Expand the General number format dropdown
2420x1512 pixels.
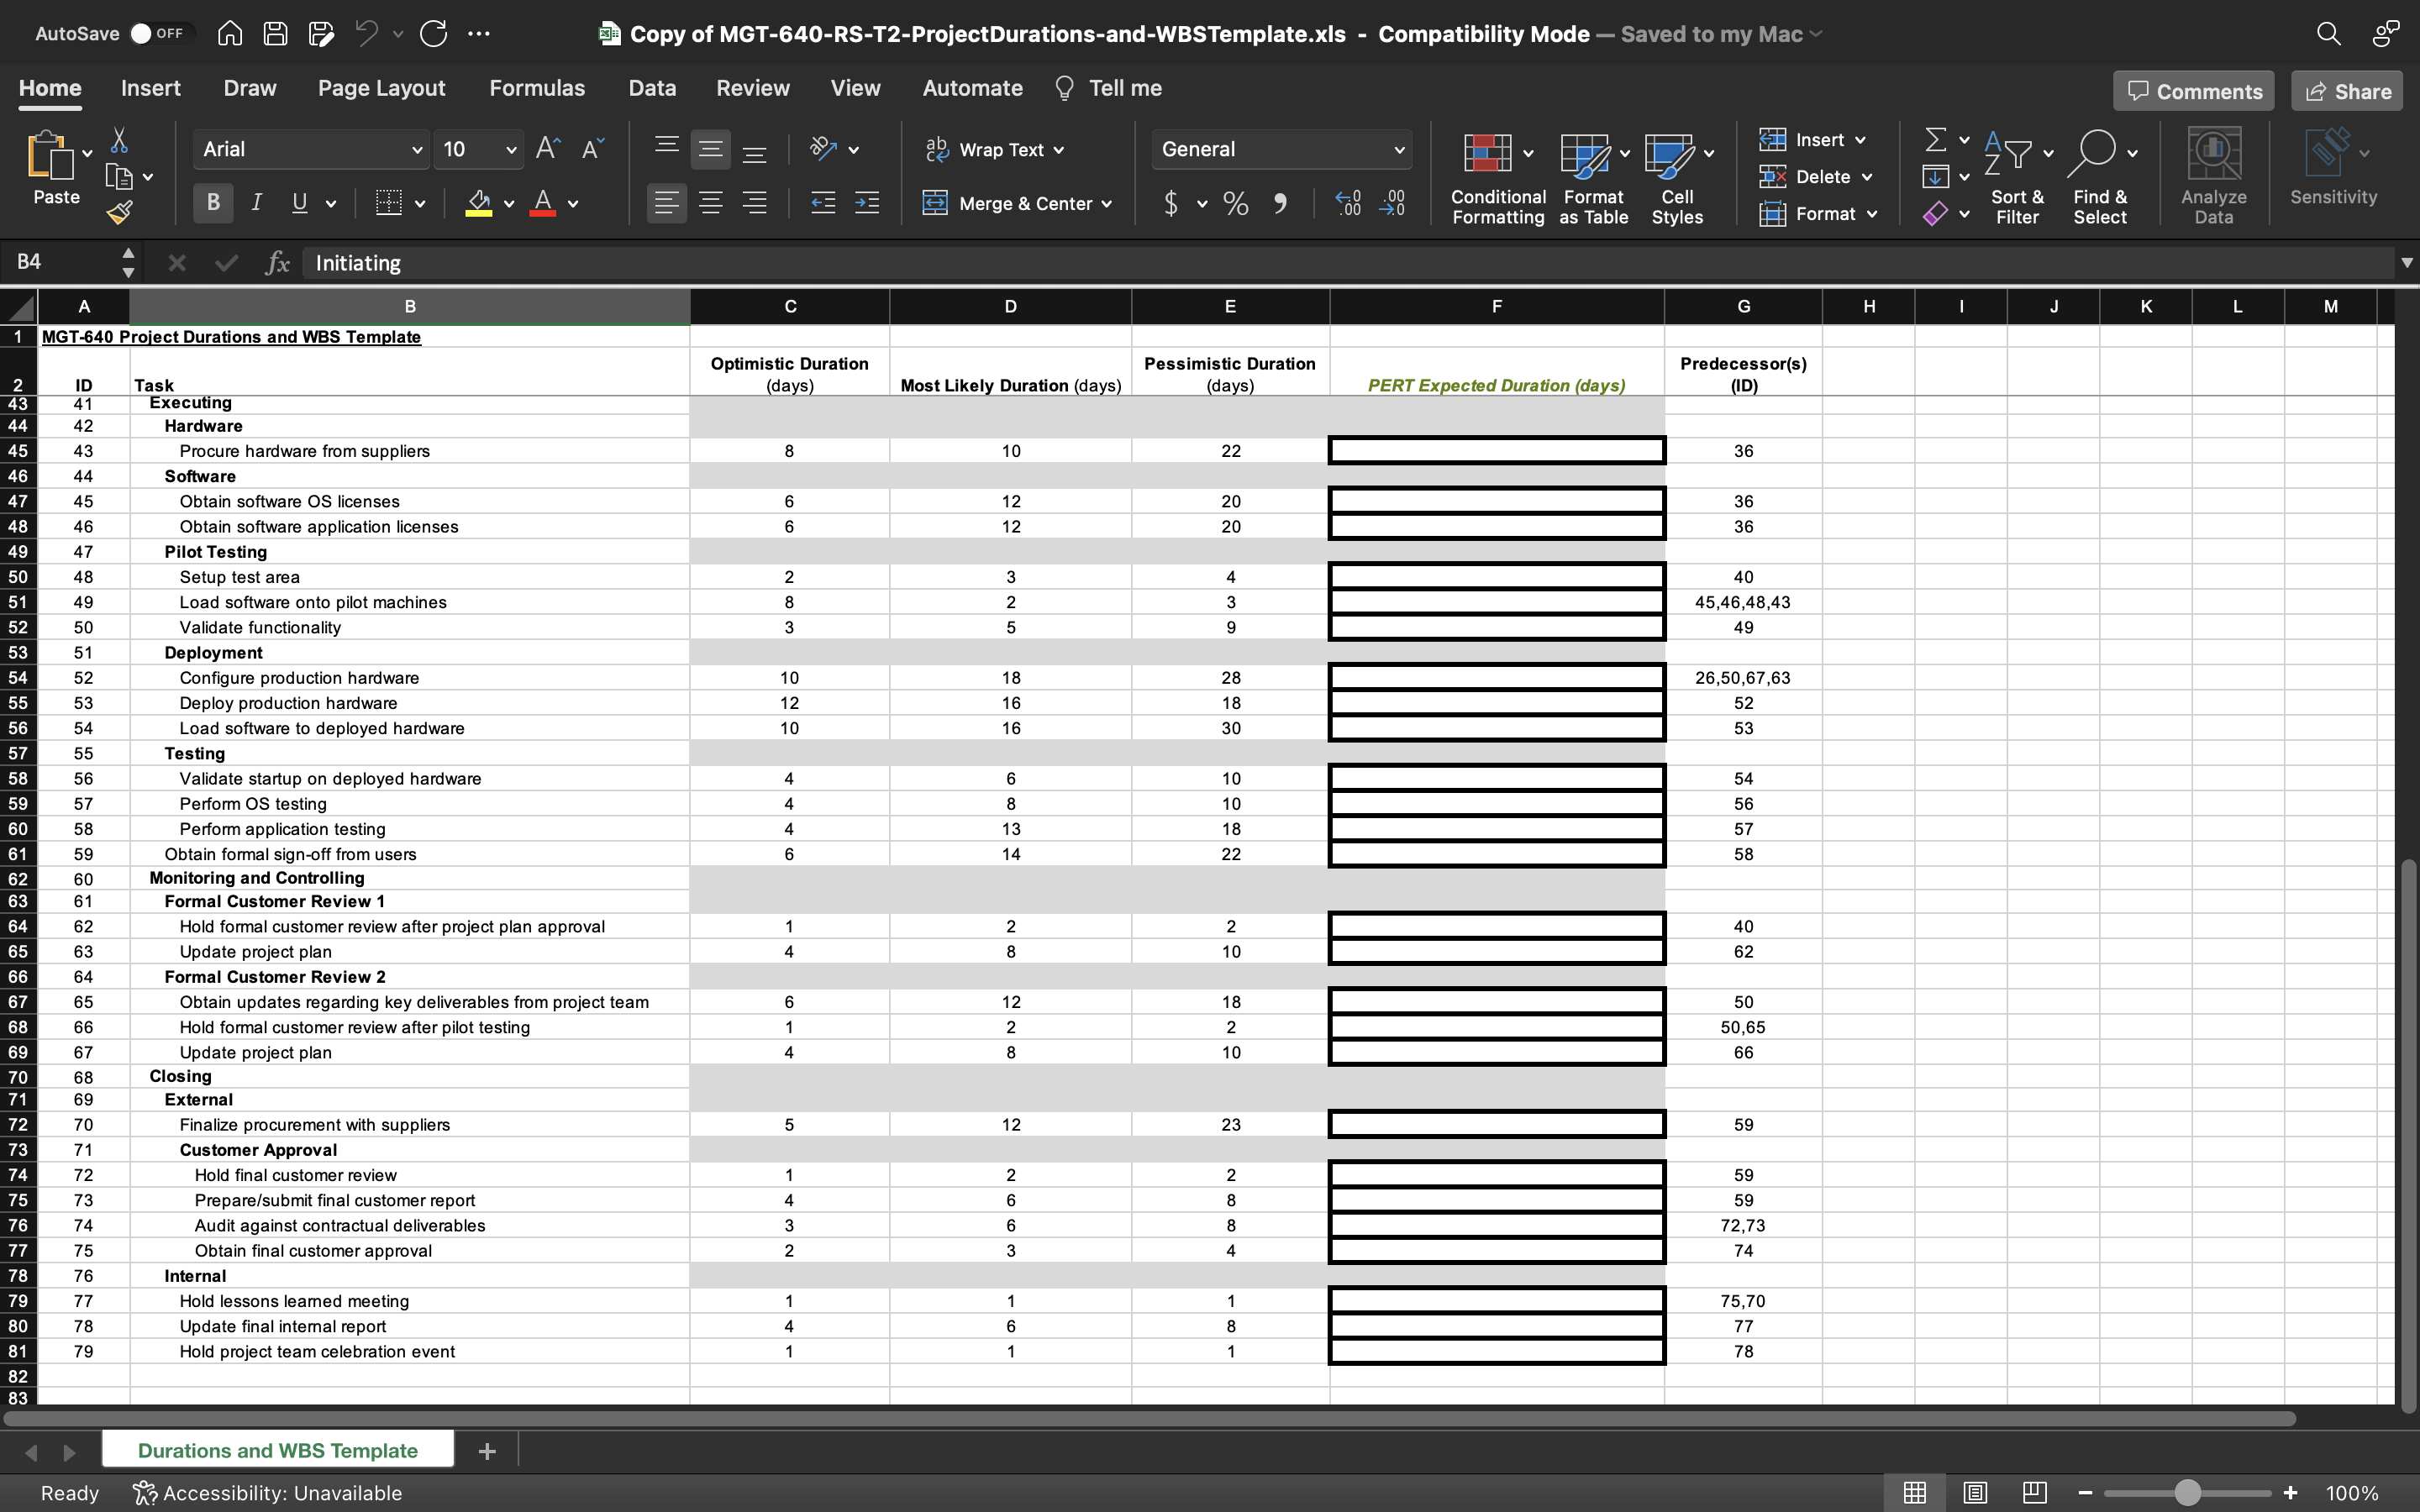[1399, 149]
